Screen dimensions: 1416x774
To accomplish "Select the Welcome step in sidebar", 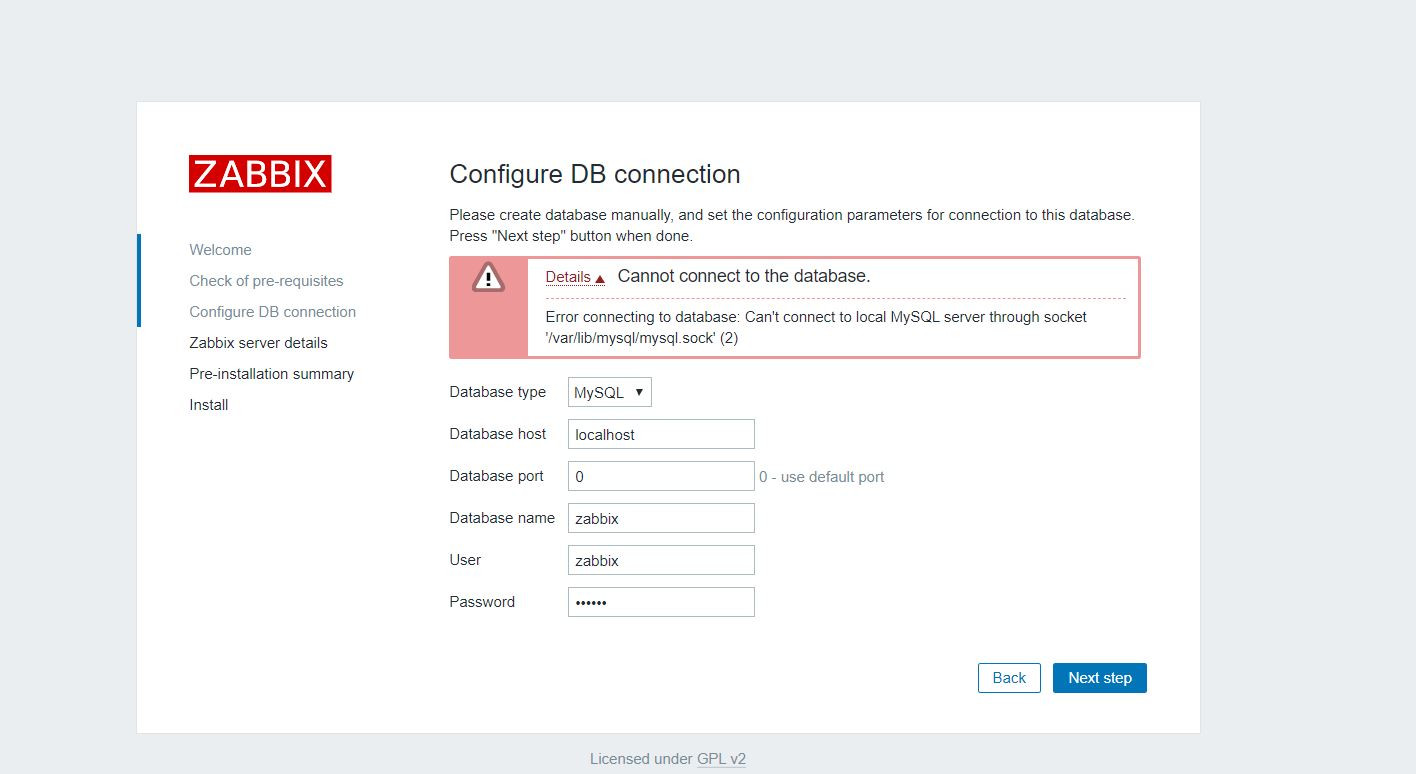I will 220,250.
